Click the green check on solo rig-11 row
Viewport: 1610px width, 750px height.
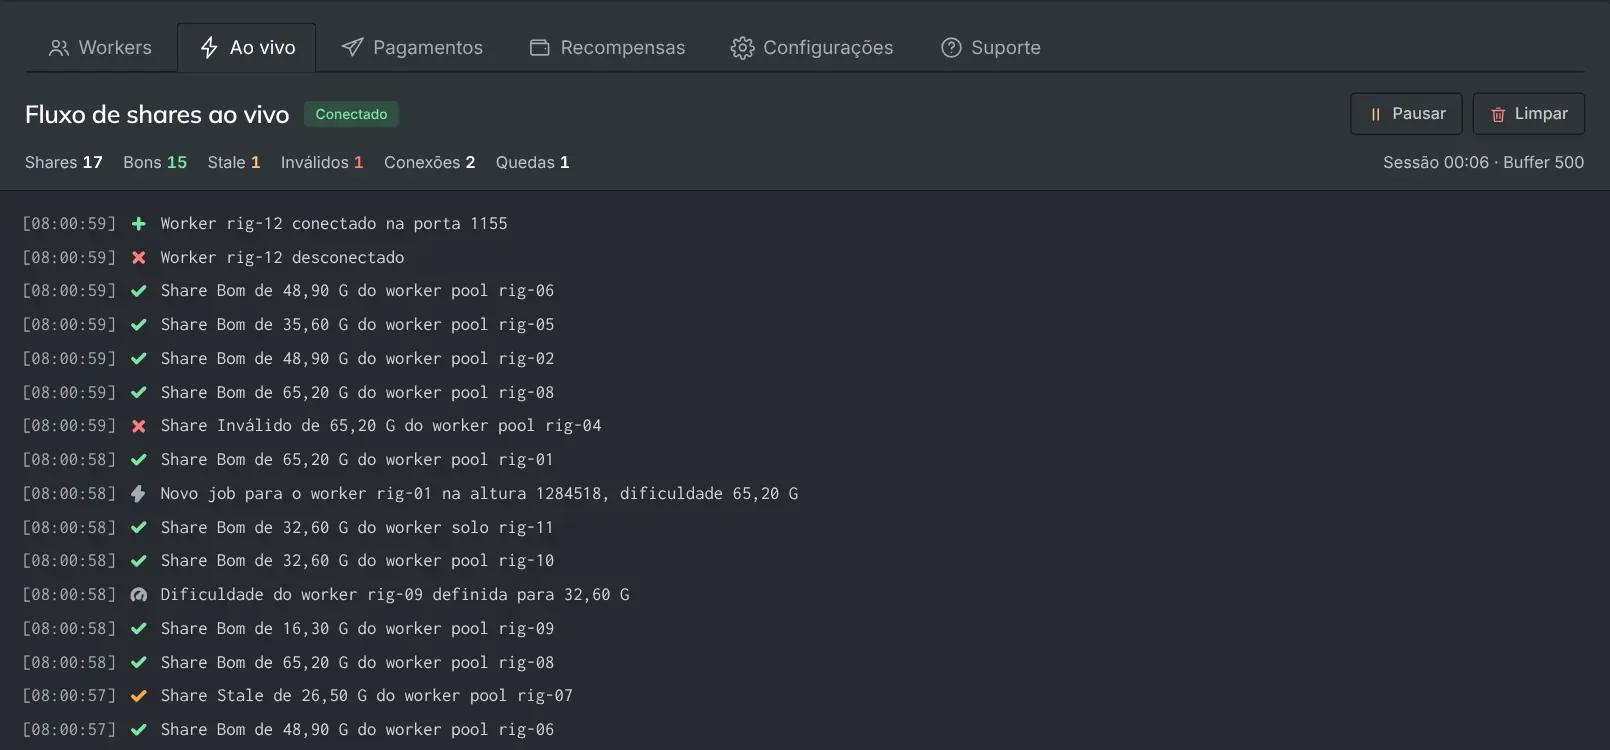139,528
